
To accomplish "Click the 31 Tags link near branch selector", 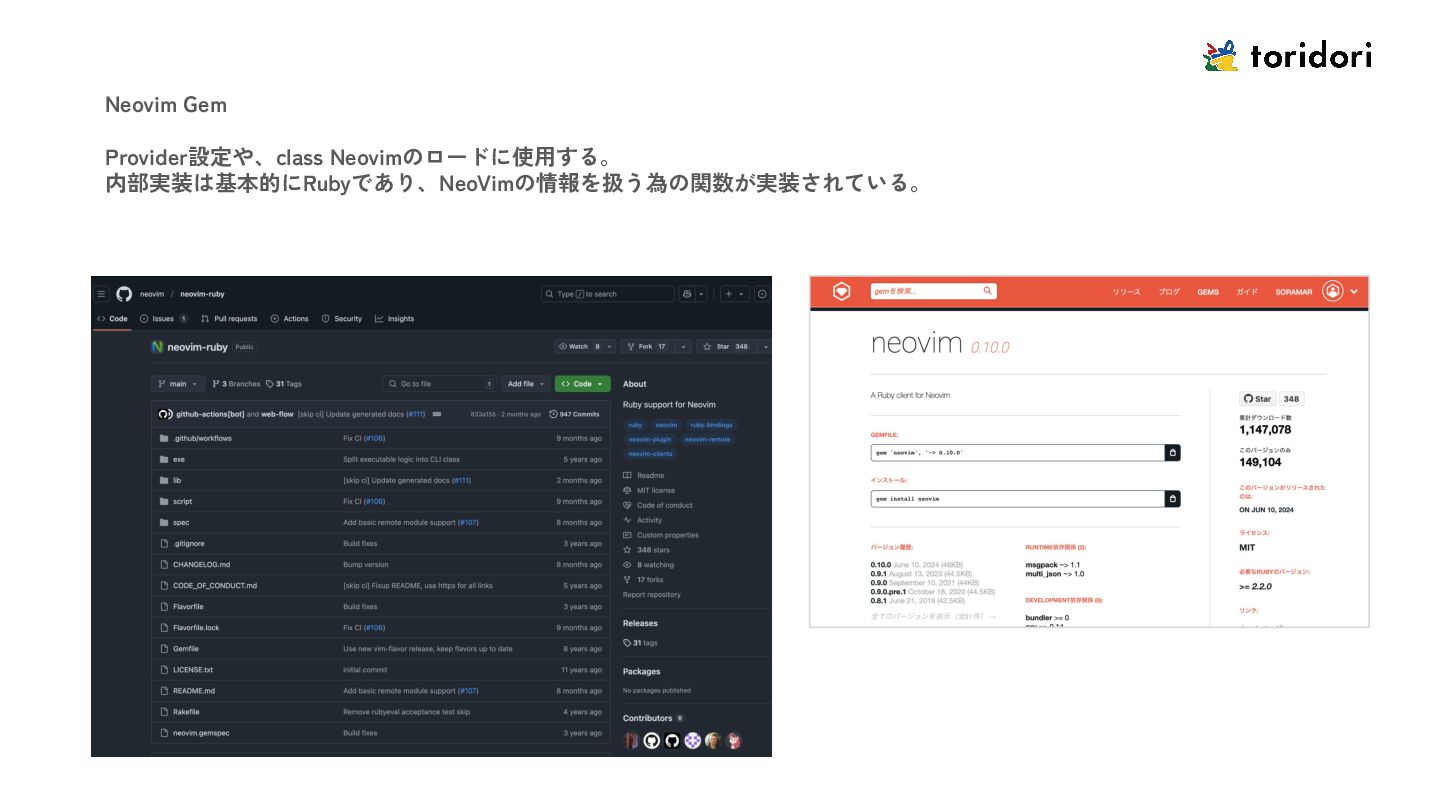I will [x=284, y=384].
